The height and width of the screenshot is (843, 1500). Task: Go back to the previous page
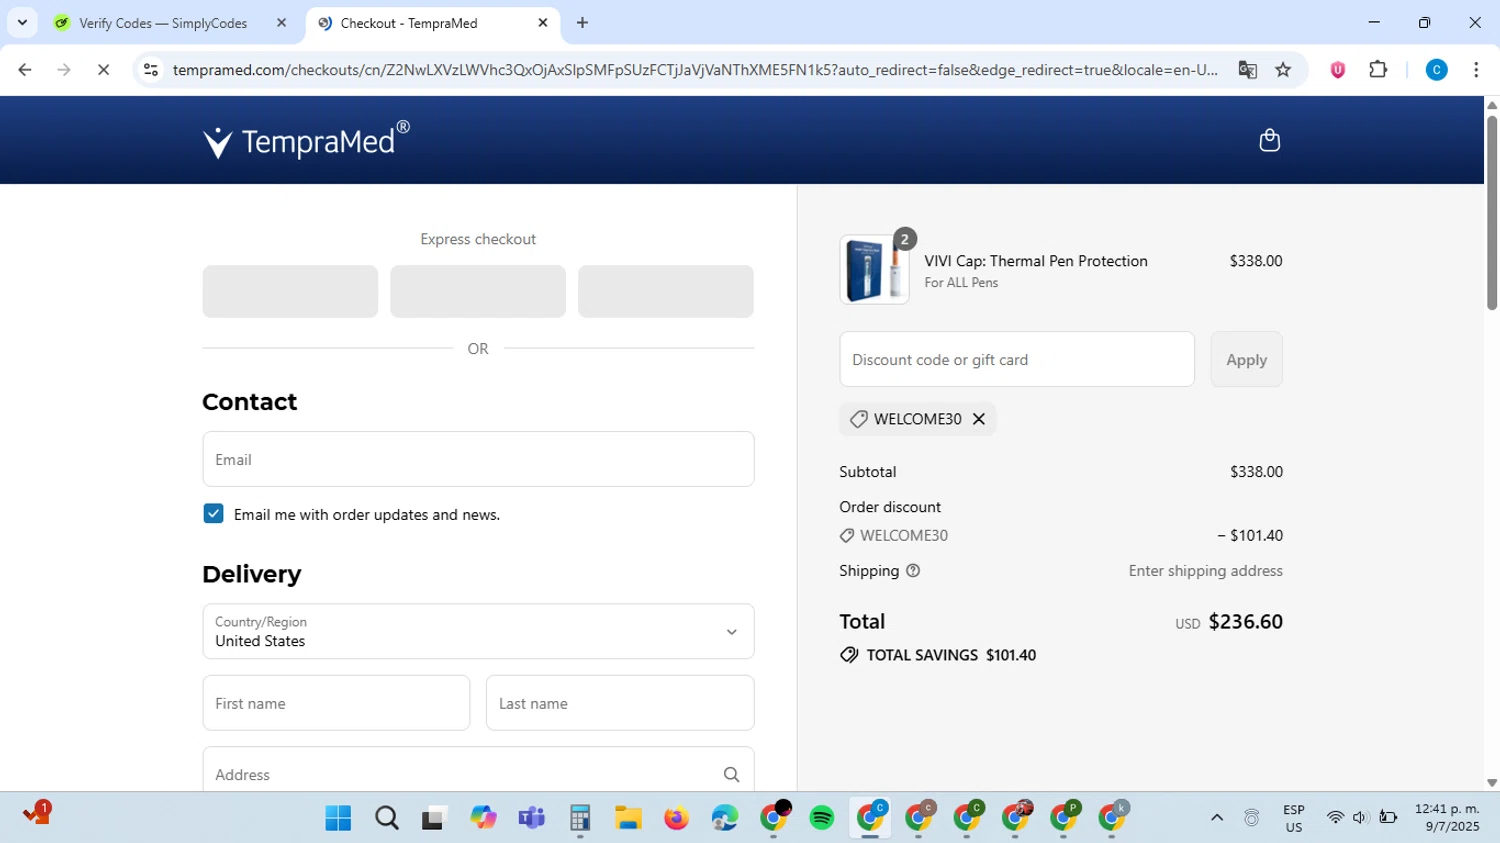(x=25, y=70)
